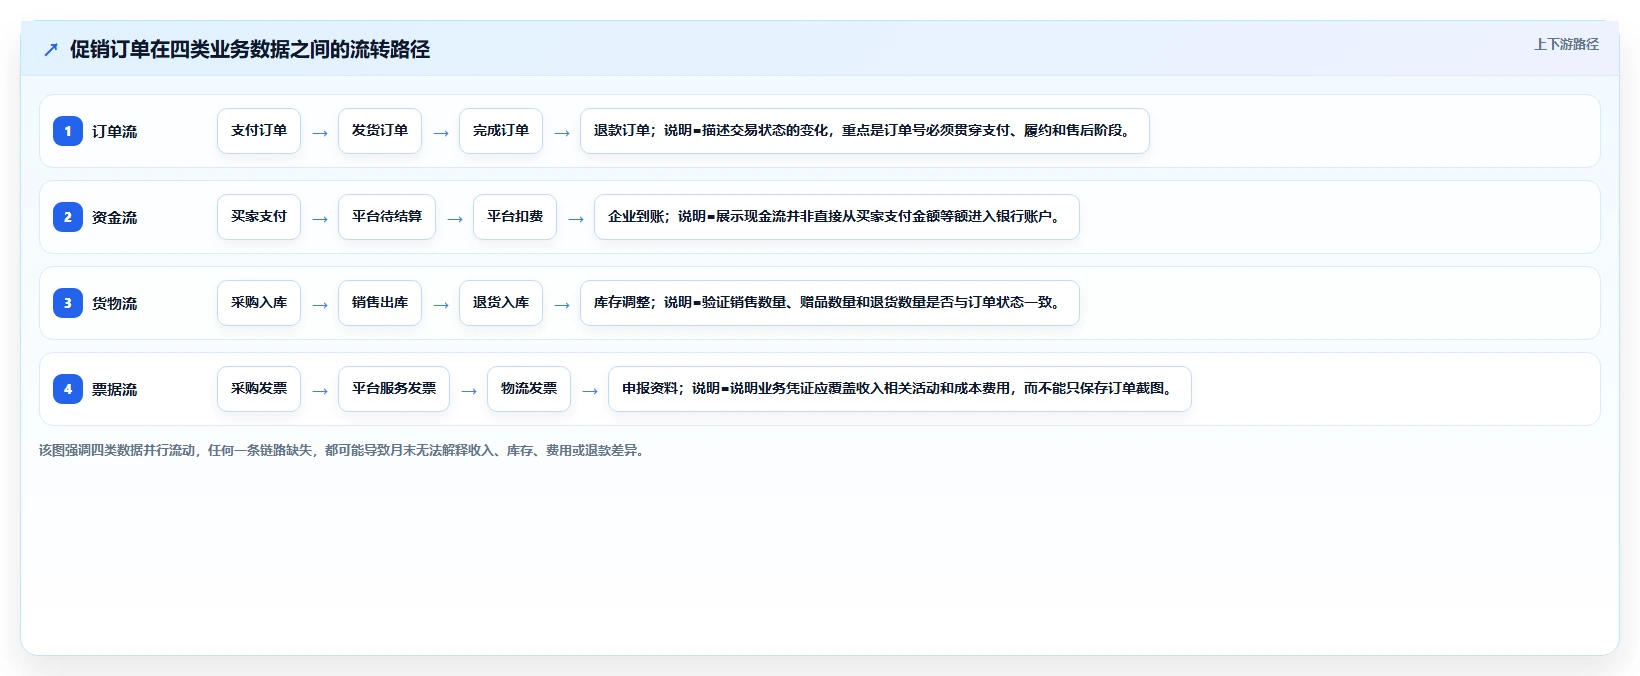The height and width of the screenshot is (676, 1640).
Task: Click the arrow after 完成订单
Action: point(562,133)
